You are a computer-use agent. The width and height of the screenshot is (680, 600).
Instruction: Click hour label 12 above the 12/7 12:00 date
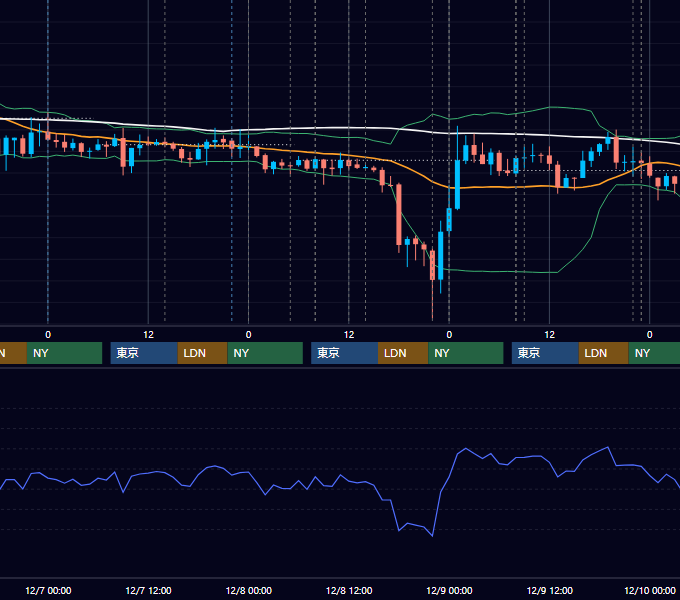(148, 335)
